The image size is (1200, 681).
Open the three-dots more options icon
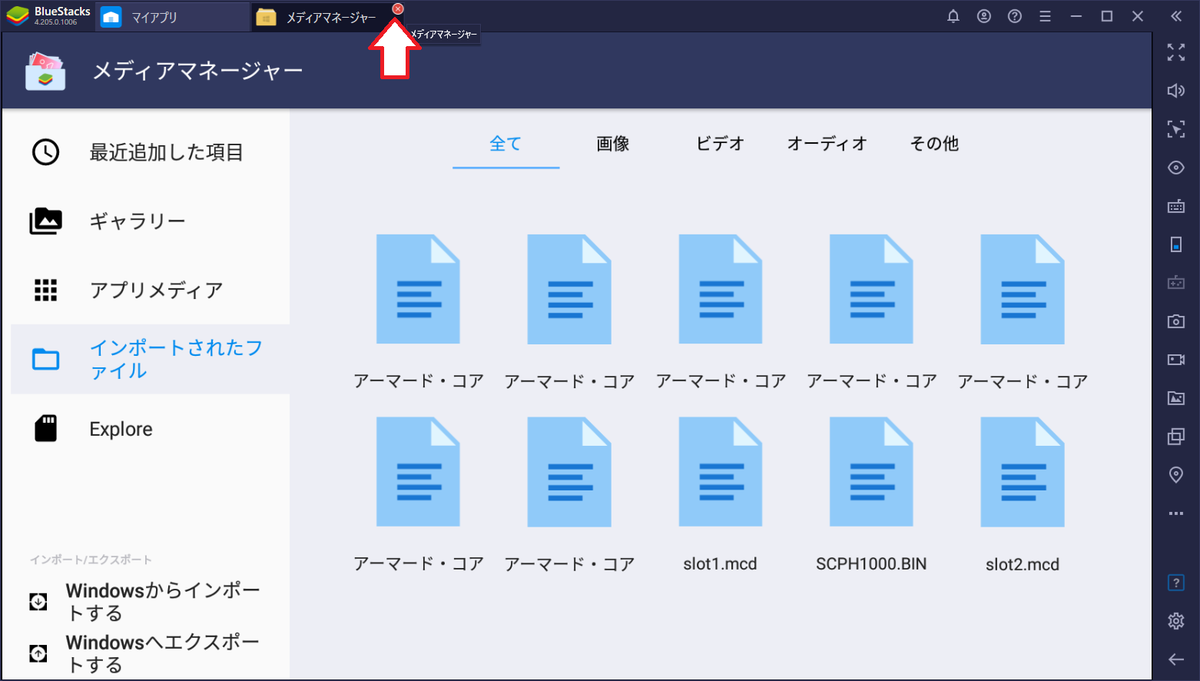point(1176,513)
